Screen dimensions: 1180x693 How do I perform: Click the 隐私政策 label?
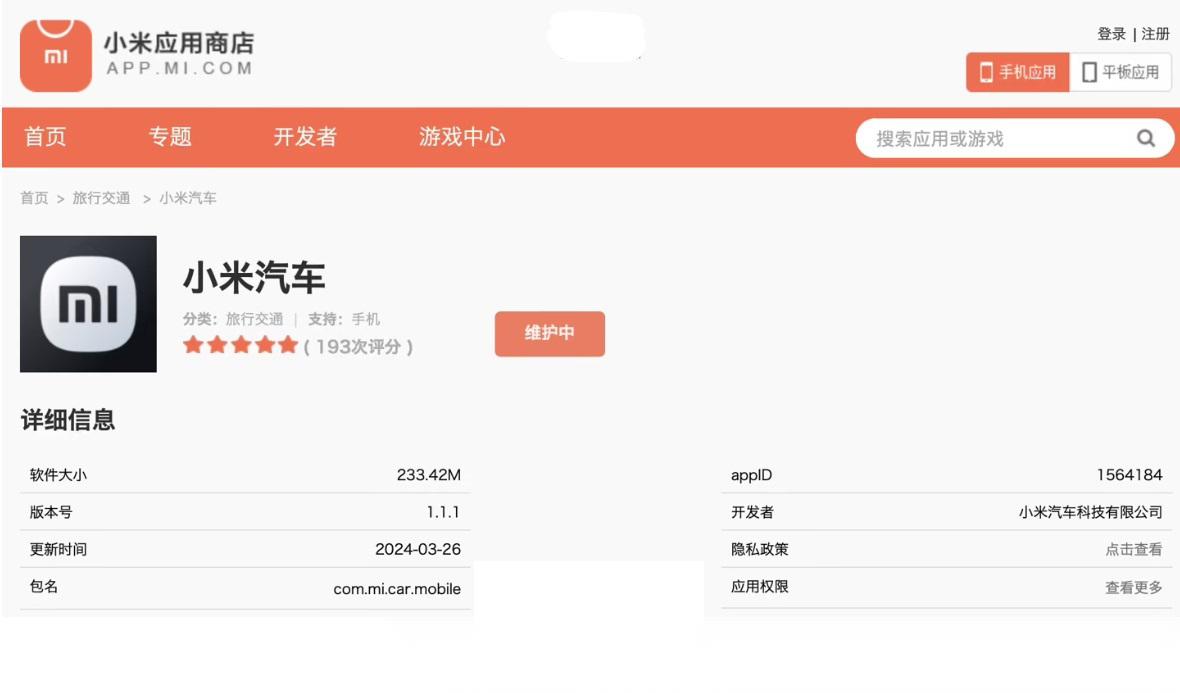[759, 549]
